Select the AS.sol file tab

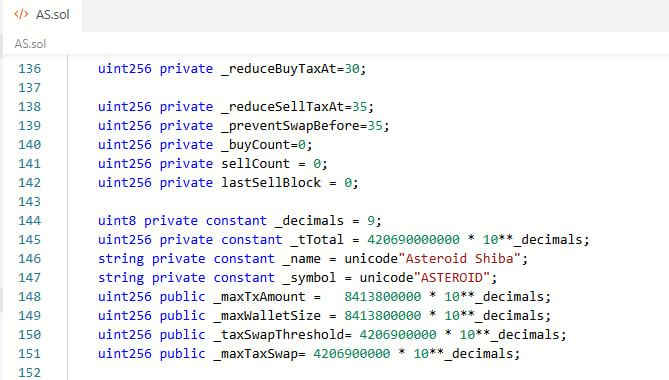(42, 15)
